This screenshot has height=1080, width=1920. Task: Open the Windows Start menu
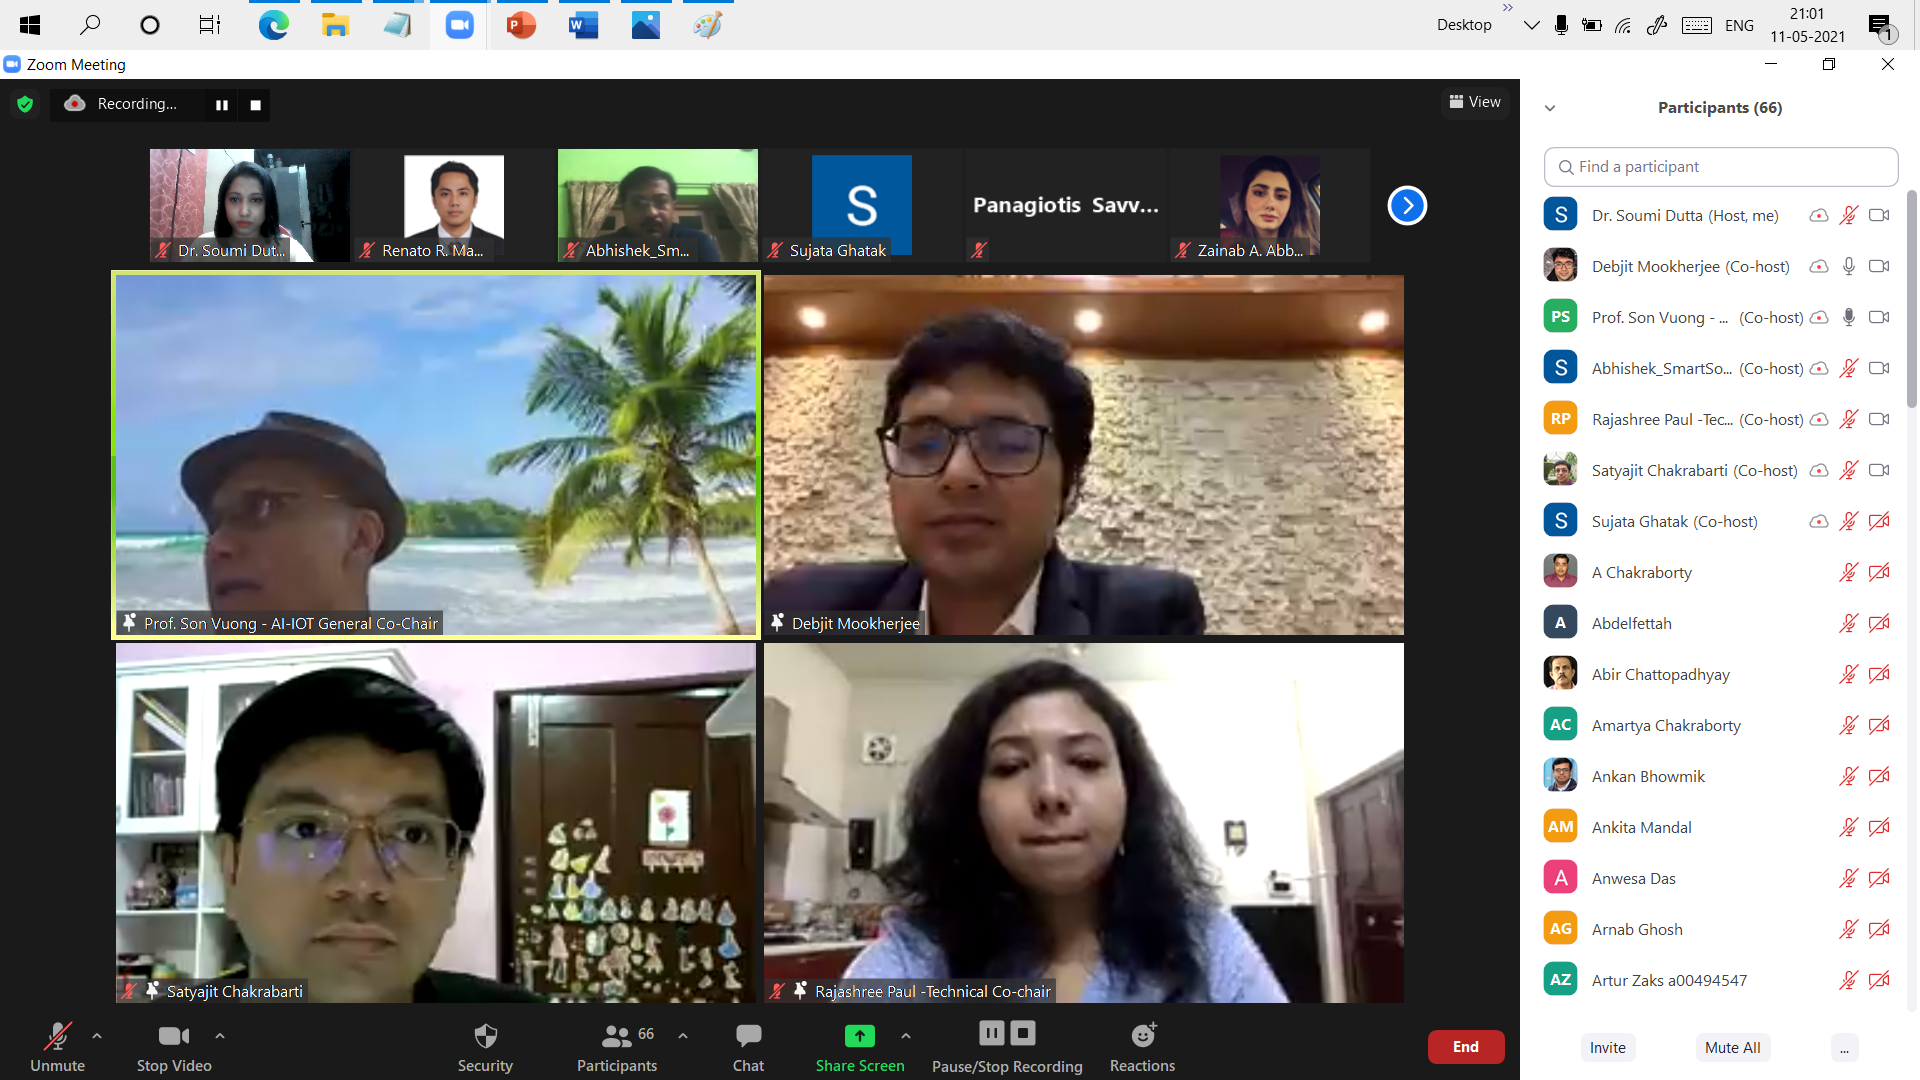(x=30, y=25)
